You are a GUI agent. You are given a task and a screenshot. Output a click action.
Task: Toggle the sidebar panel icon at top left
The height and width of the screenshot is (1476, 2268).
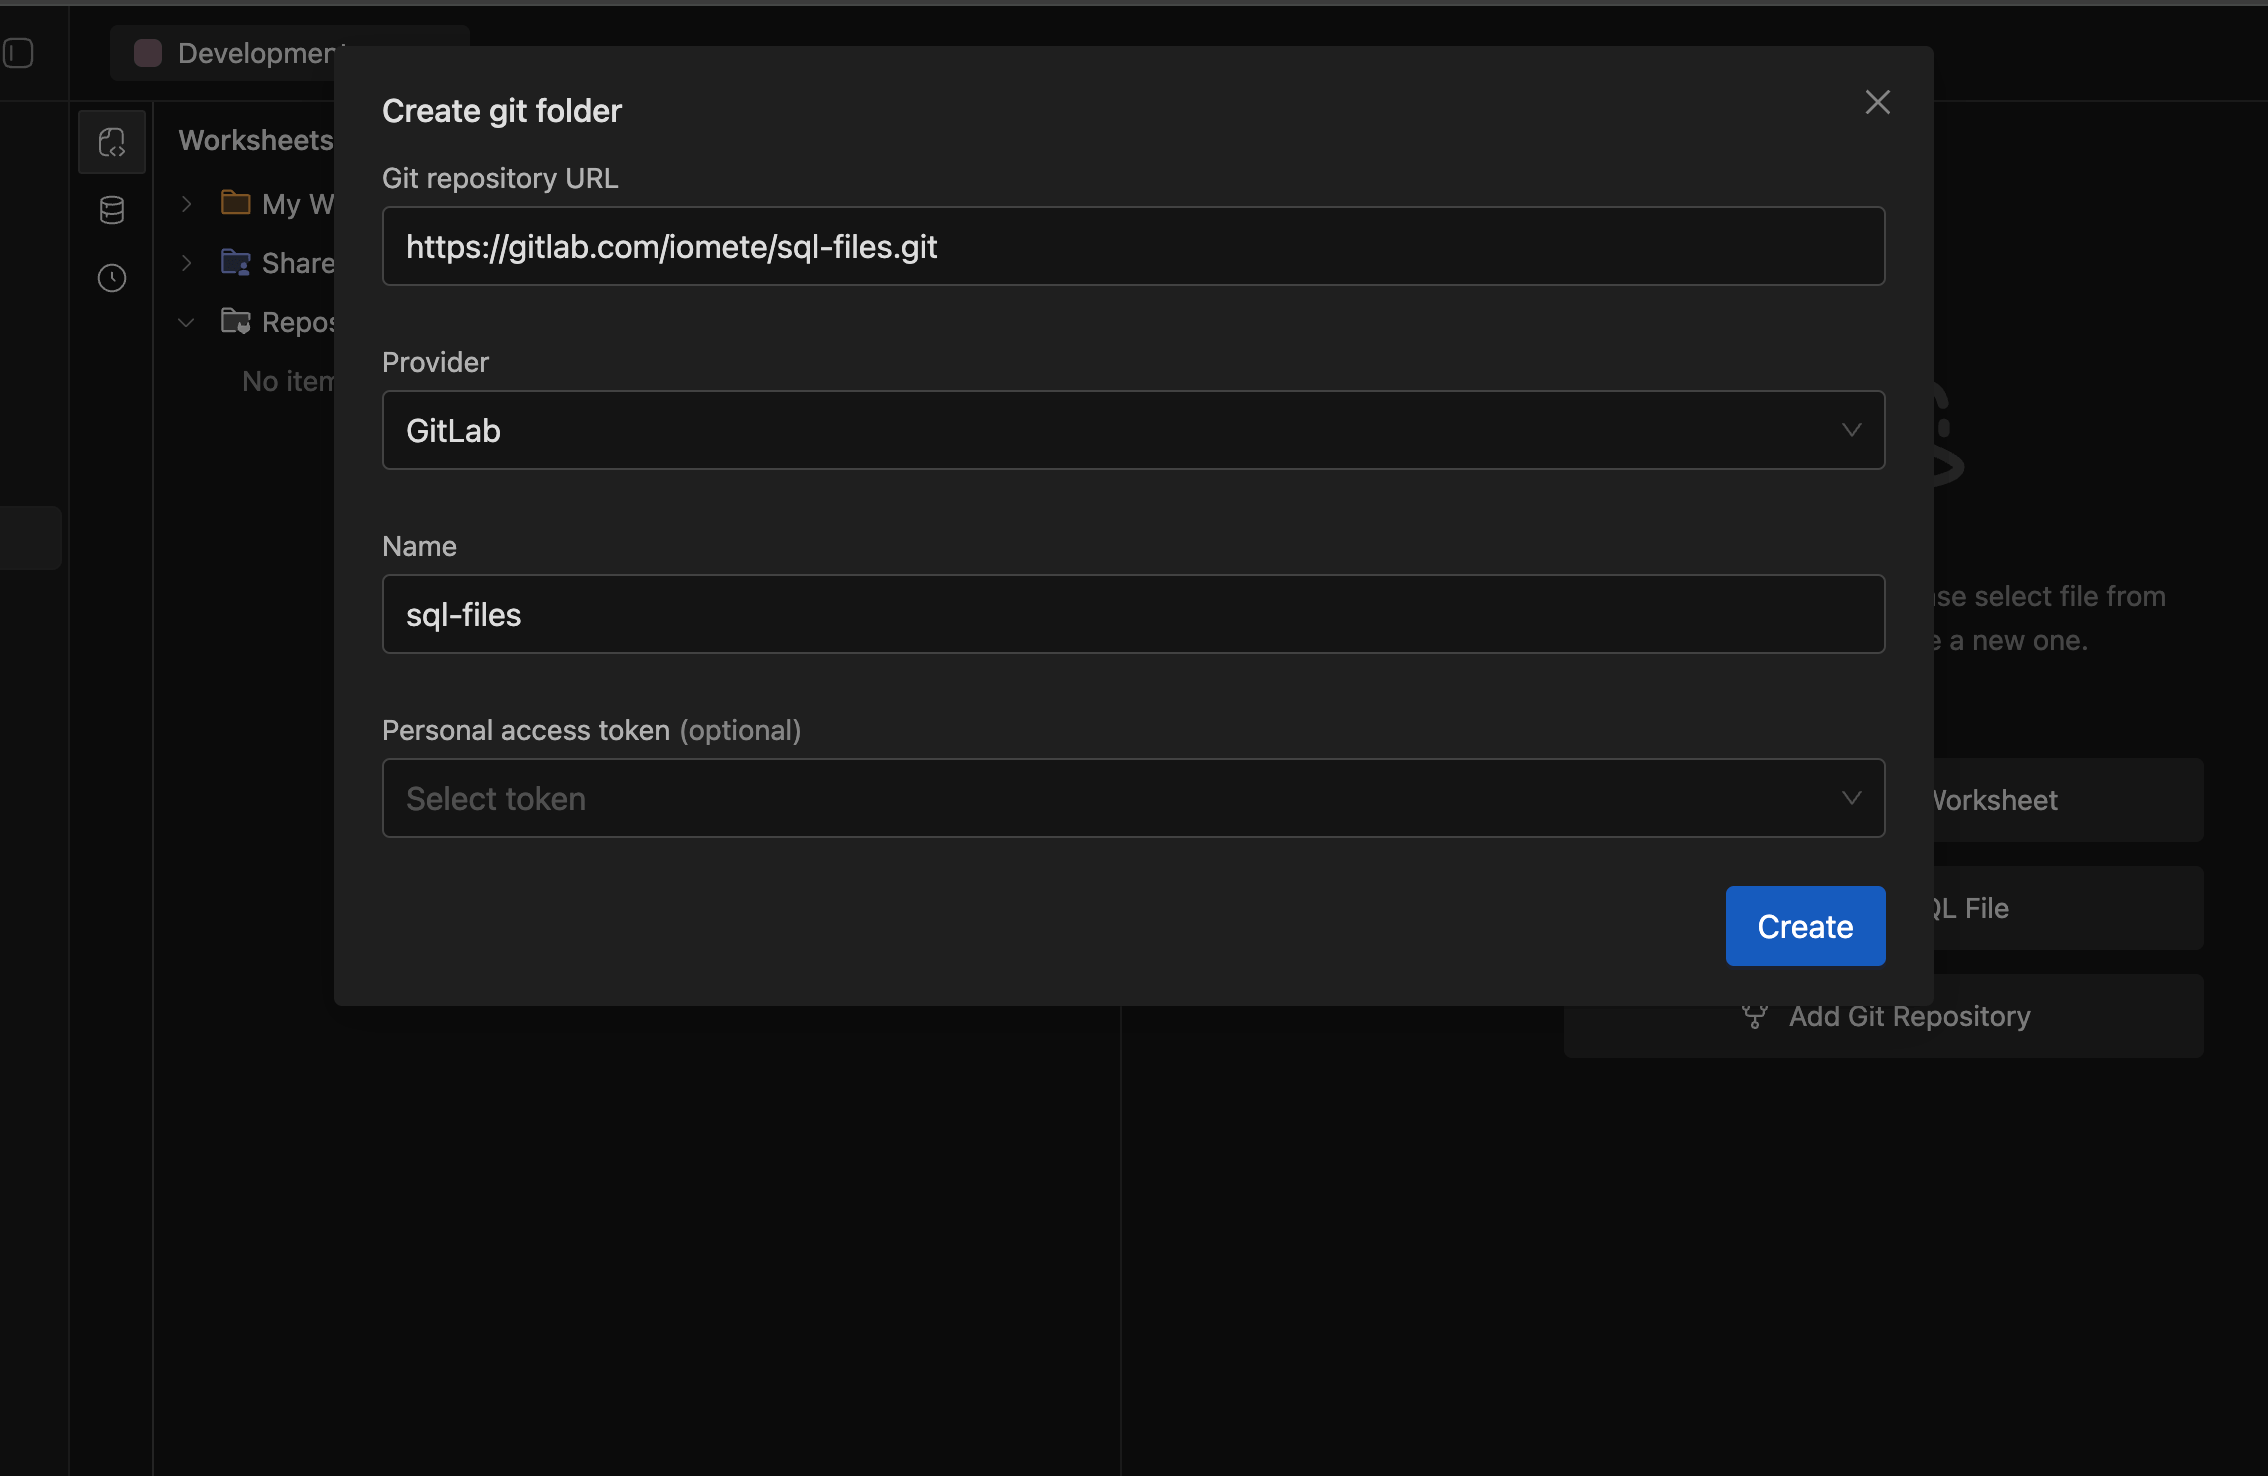coord(17,53)
